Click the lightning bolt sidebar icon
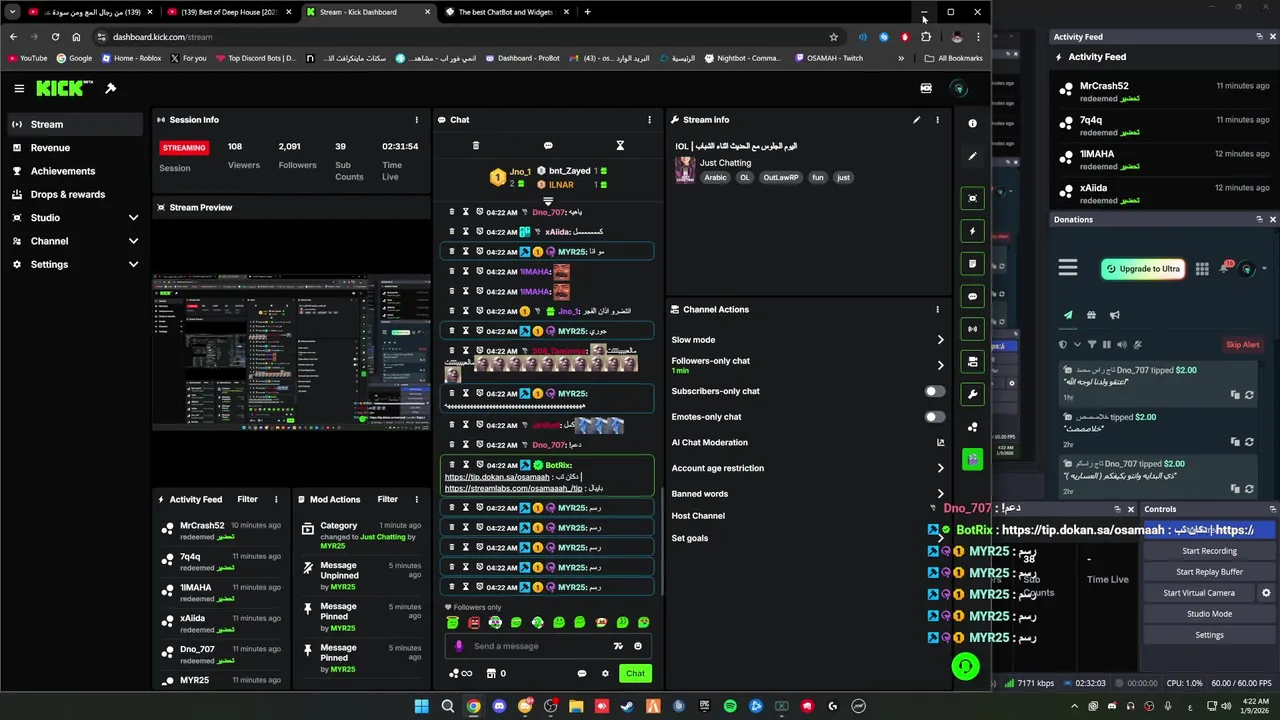This screenshot has width=1280, height=720. click(x=972, y=231)
